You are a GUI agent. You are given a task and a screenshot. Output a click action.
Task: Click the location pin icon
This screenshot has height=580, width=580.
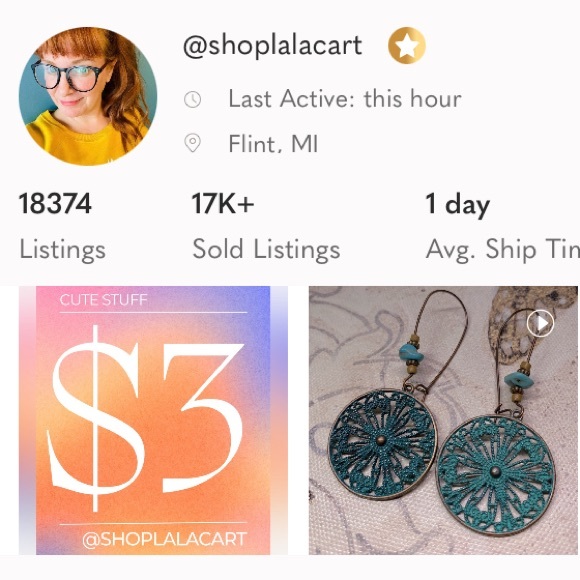click(x=192, y=143)
